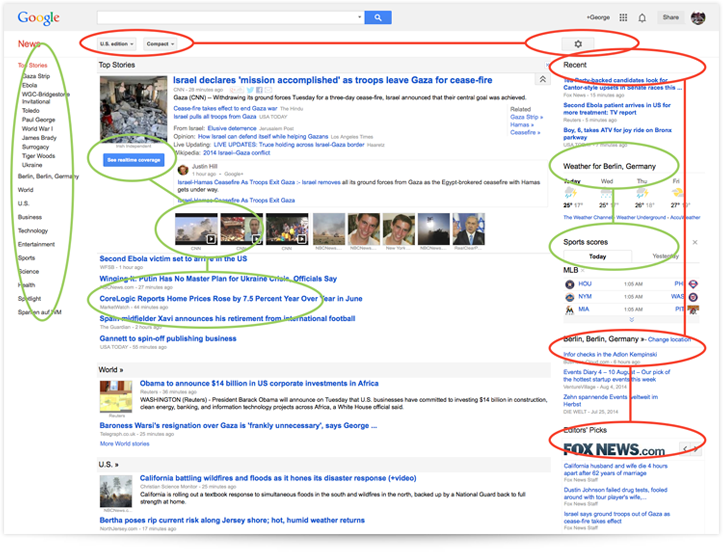
Task: Open the World » section heading
Action: [111, 370]
